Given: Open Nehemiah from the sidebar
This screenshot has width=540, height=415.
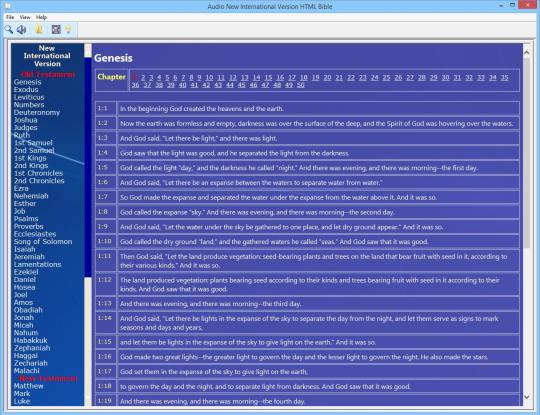Looking at the screenshot, I should pos(31,196).
